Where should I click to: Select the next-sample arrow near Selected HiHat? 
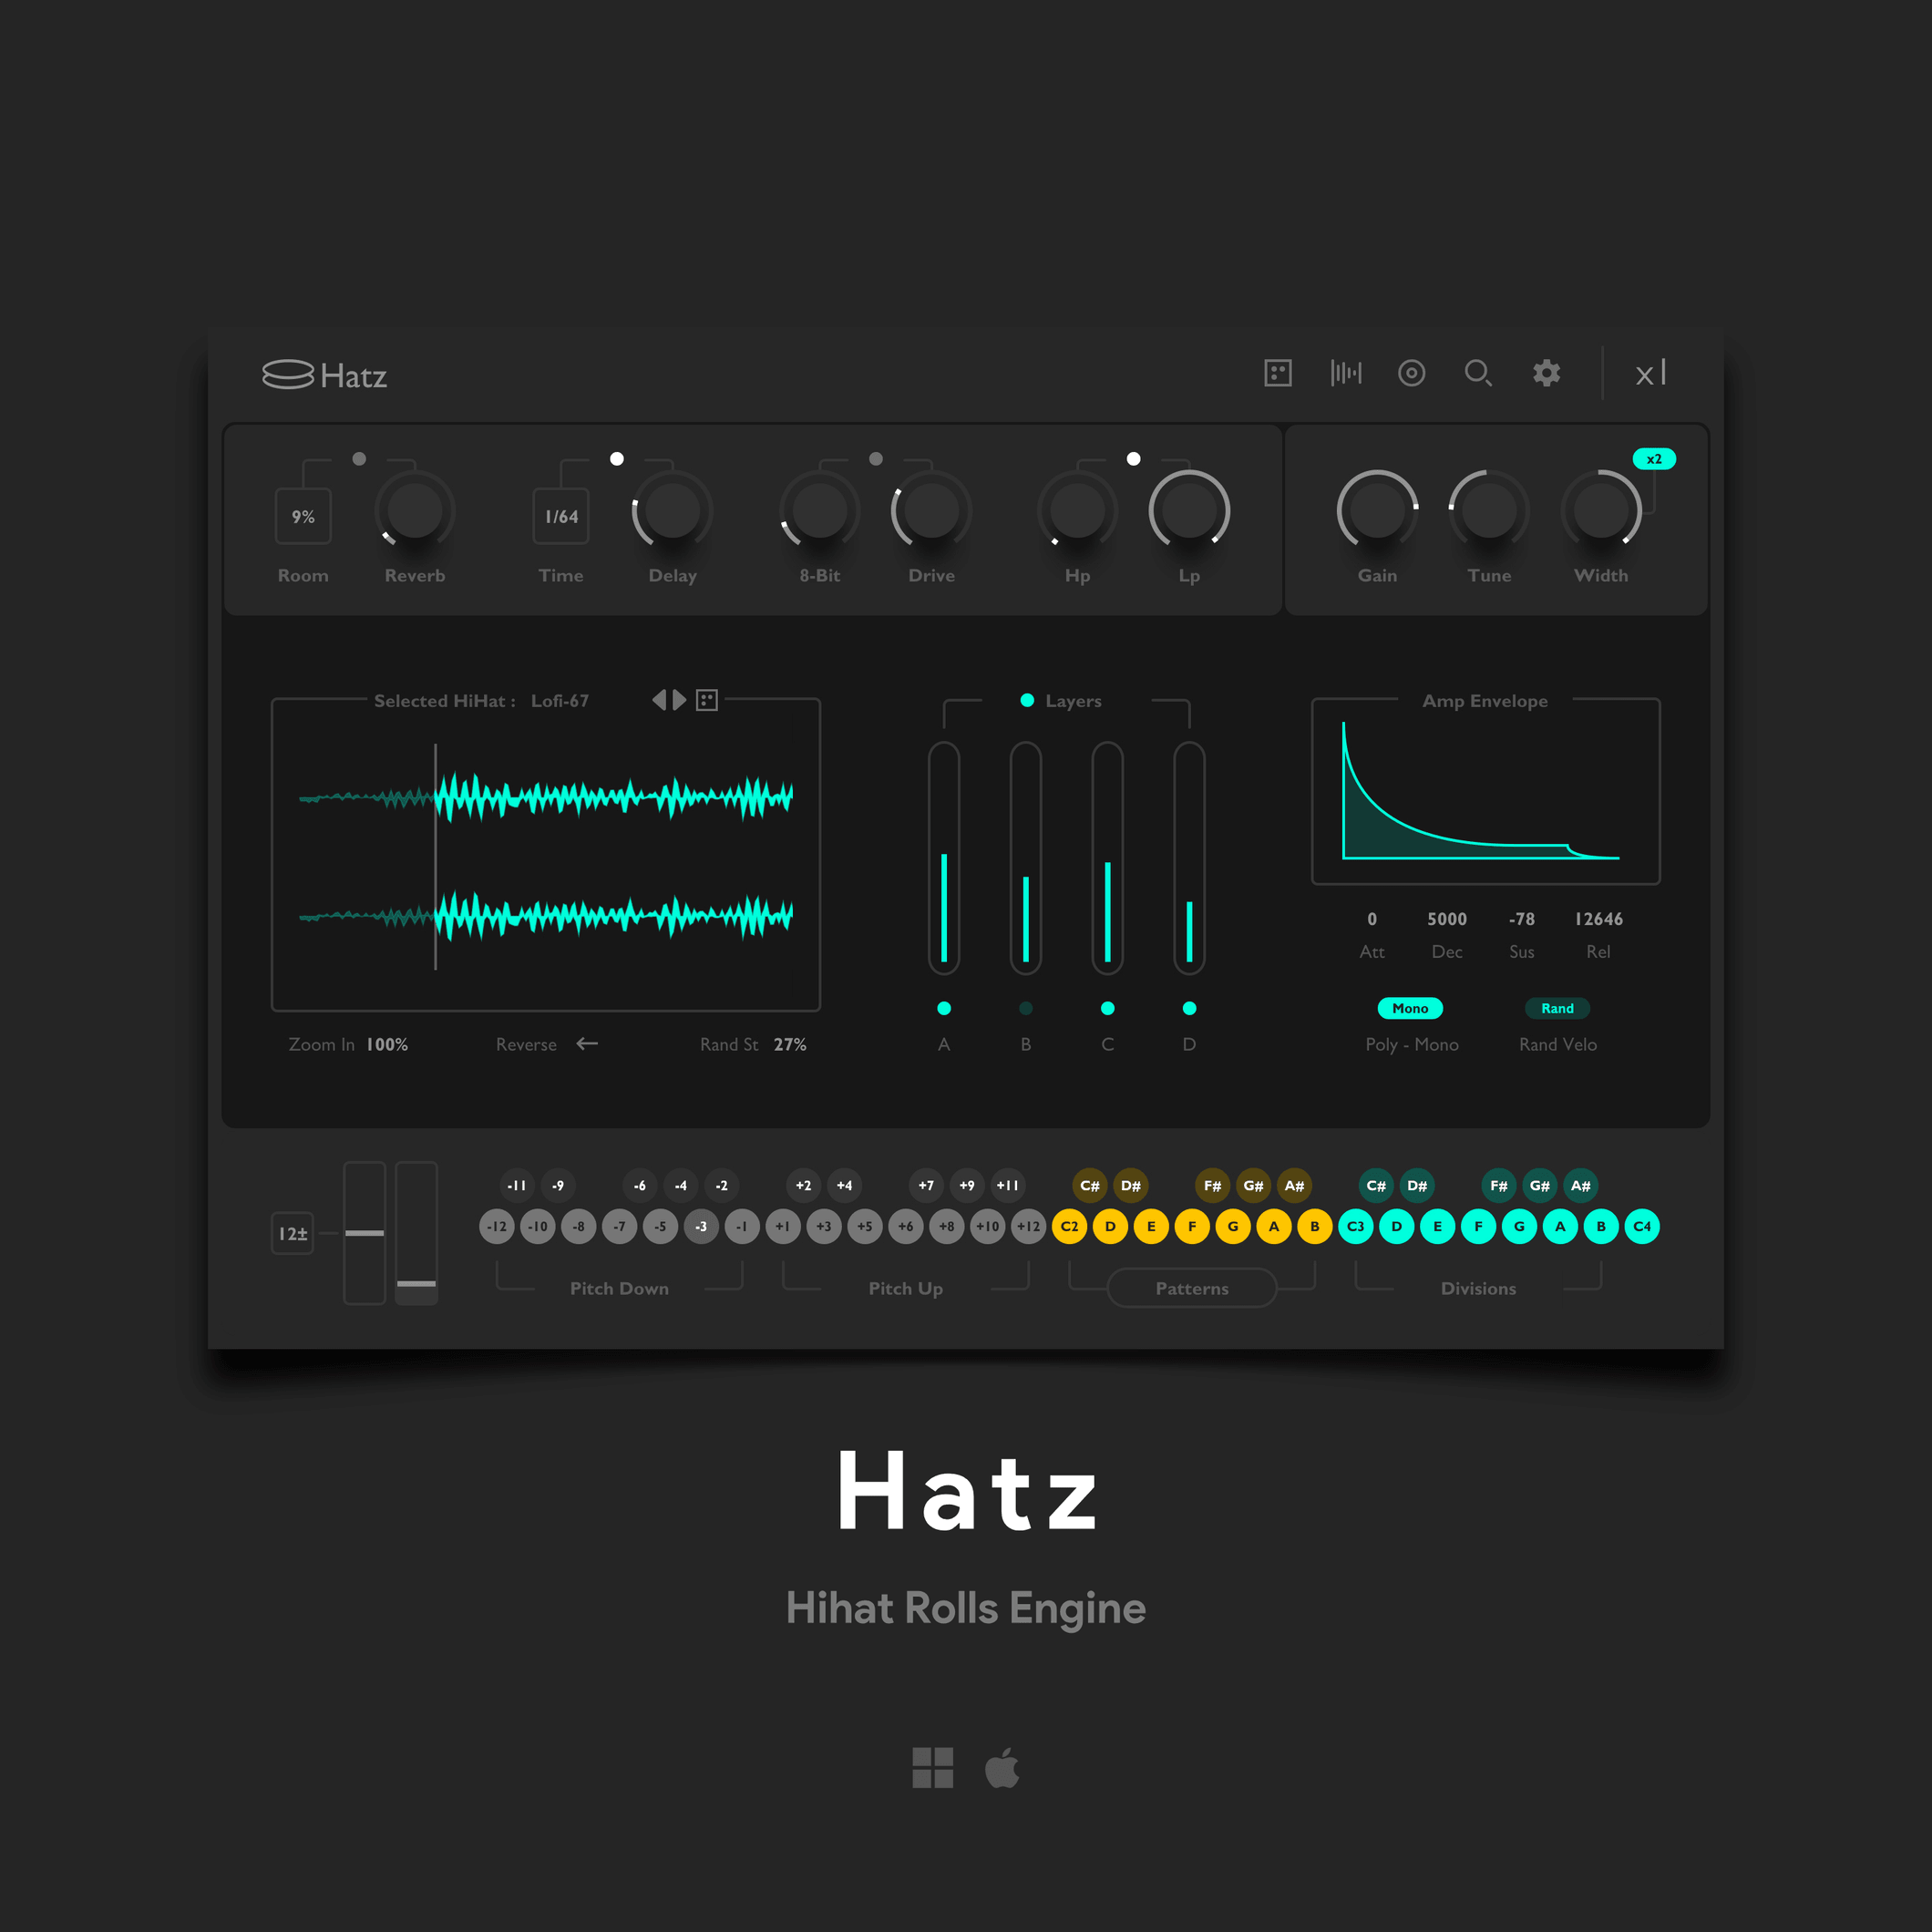(x=678, y=700)
